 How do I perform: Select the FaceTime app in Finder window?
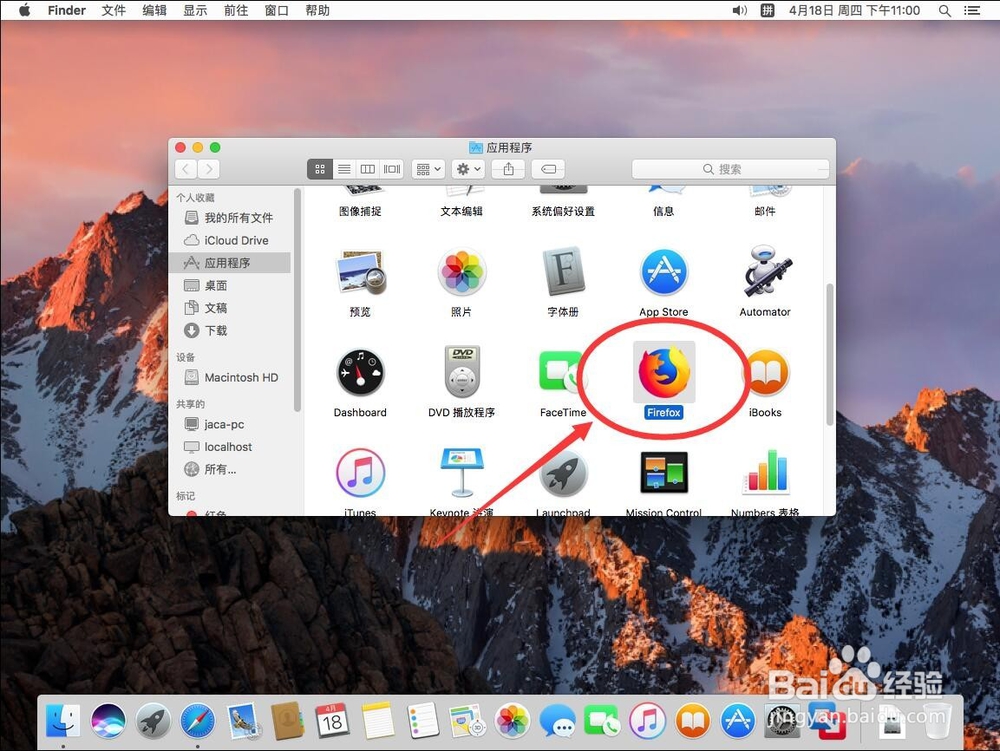(x=562, y=372)
